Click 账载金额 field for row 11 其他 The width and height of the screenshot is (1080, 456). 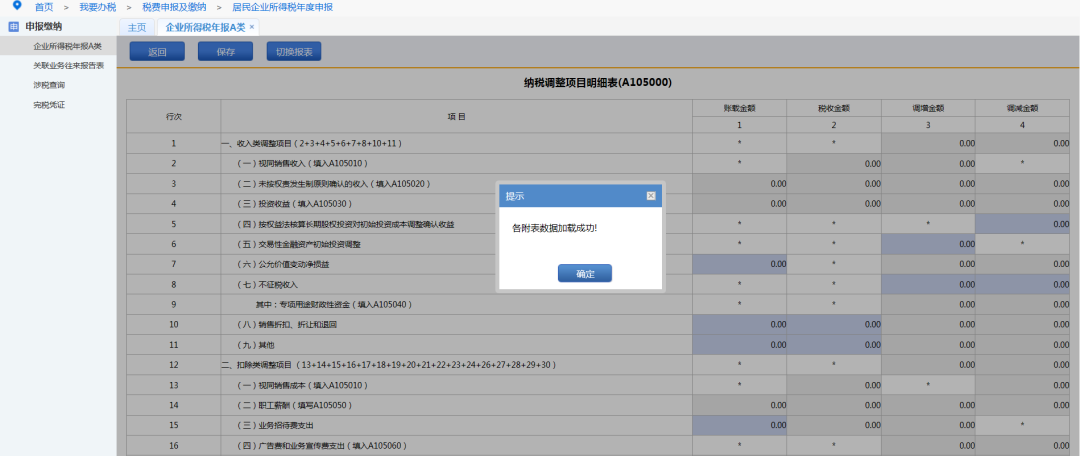click(x=740, y=344)
